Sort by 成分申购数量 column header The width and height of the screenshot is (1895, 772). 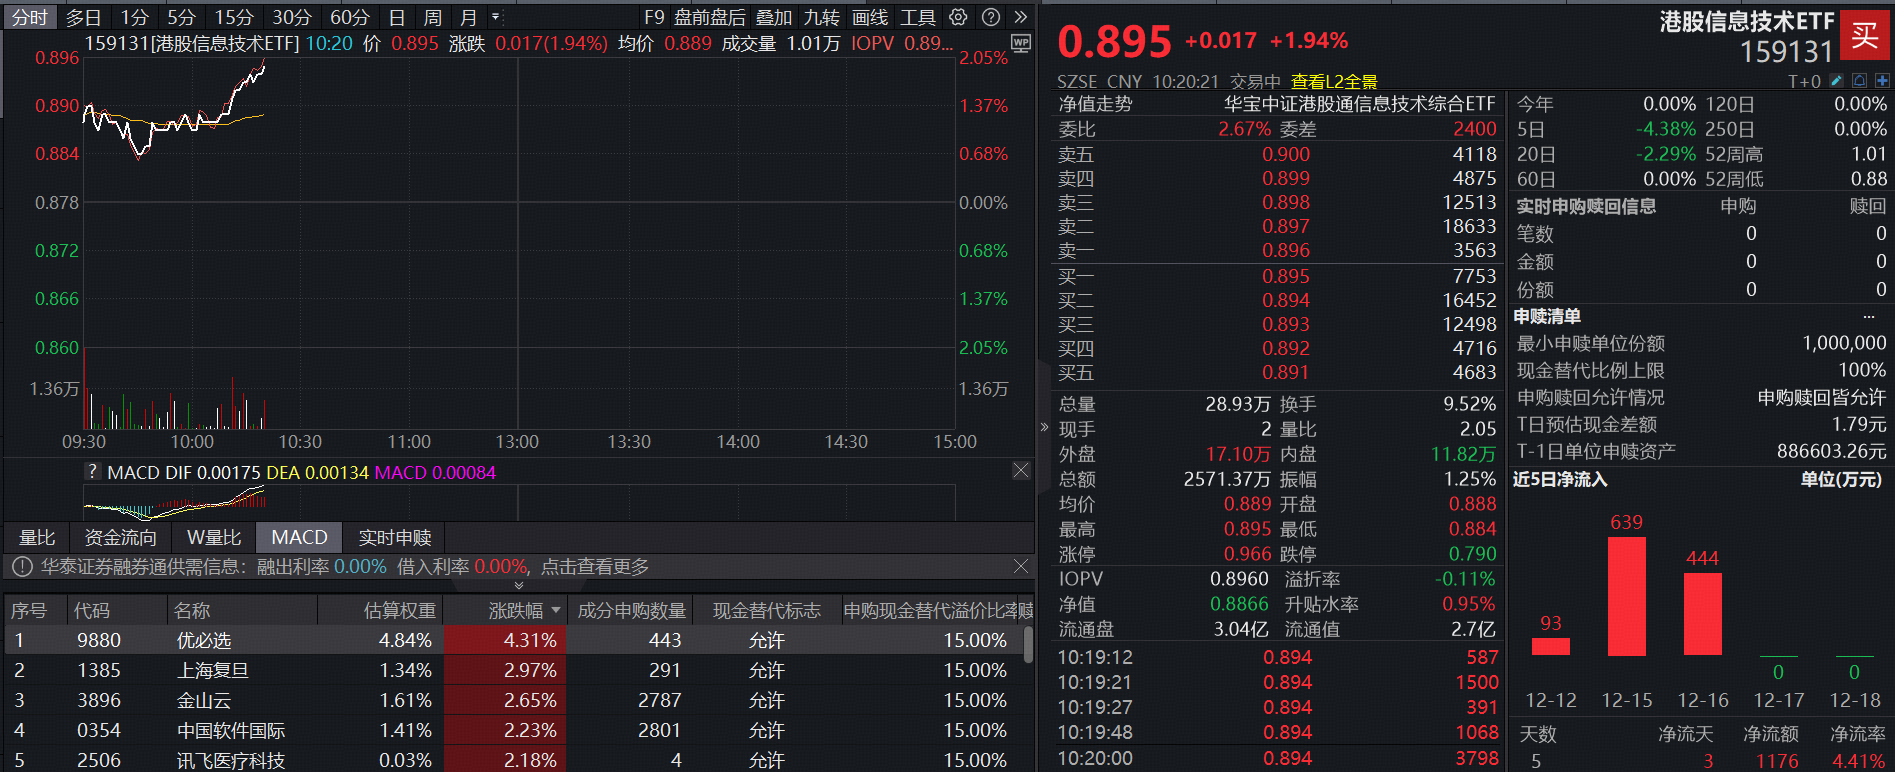632,610
